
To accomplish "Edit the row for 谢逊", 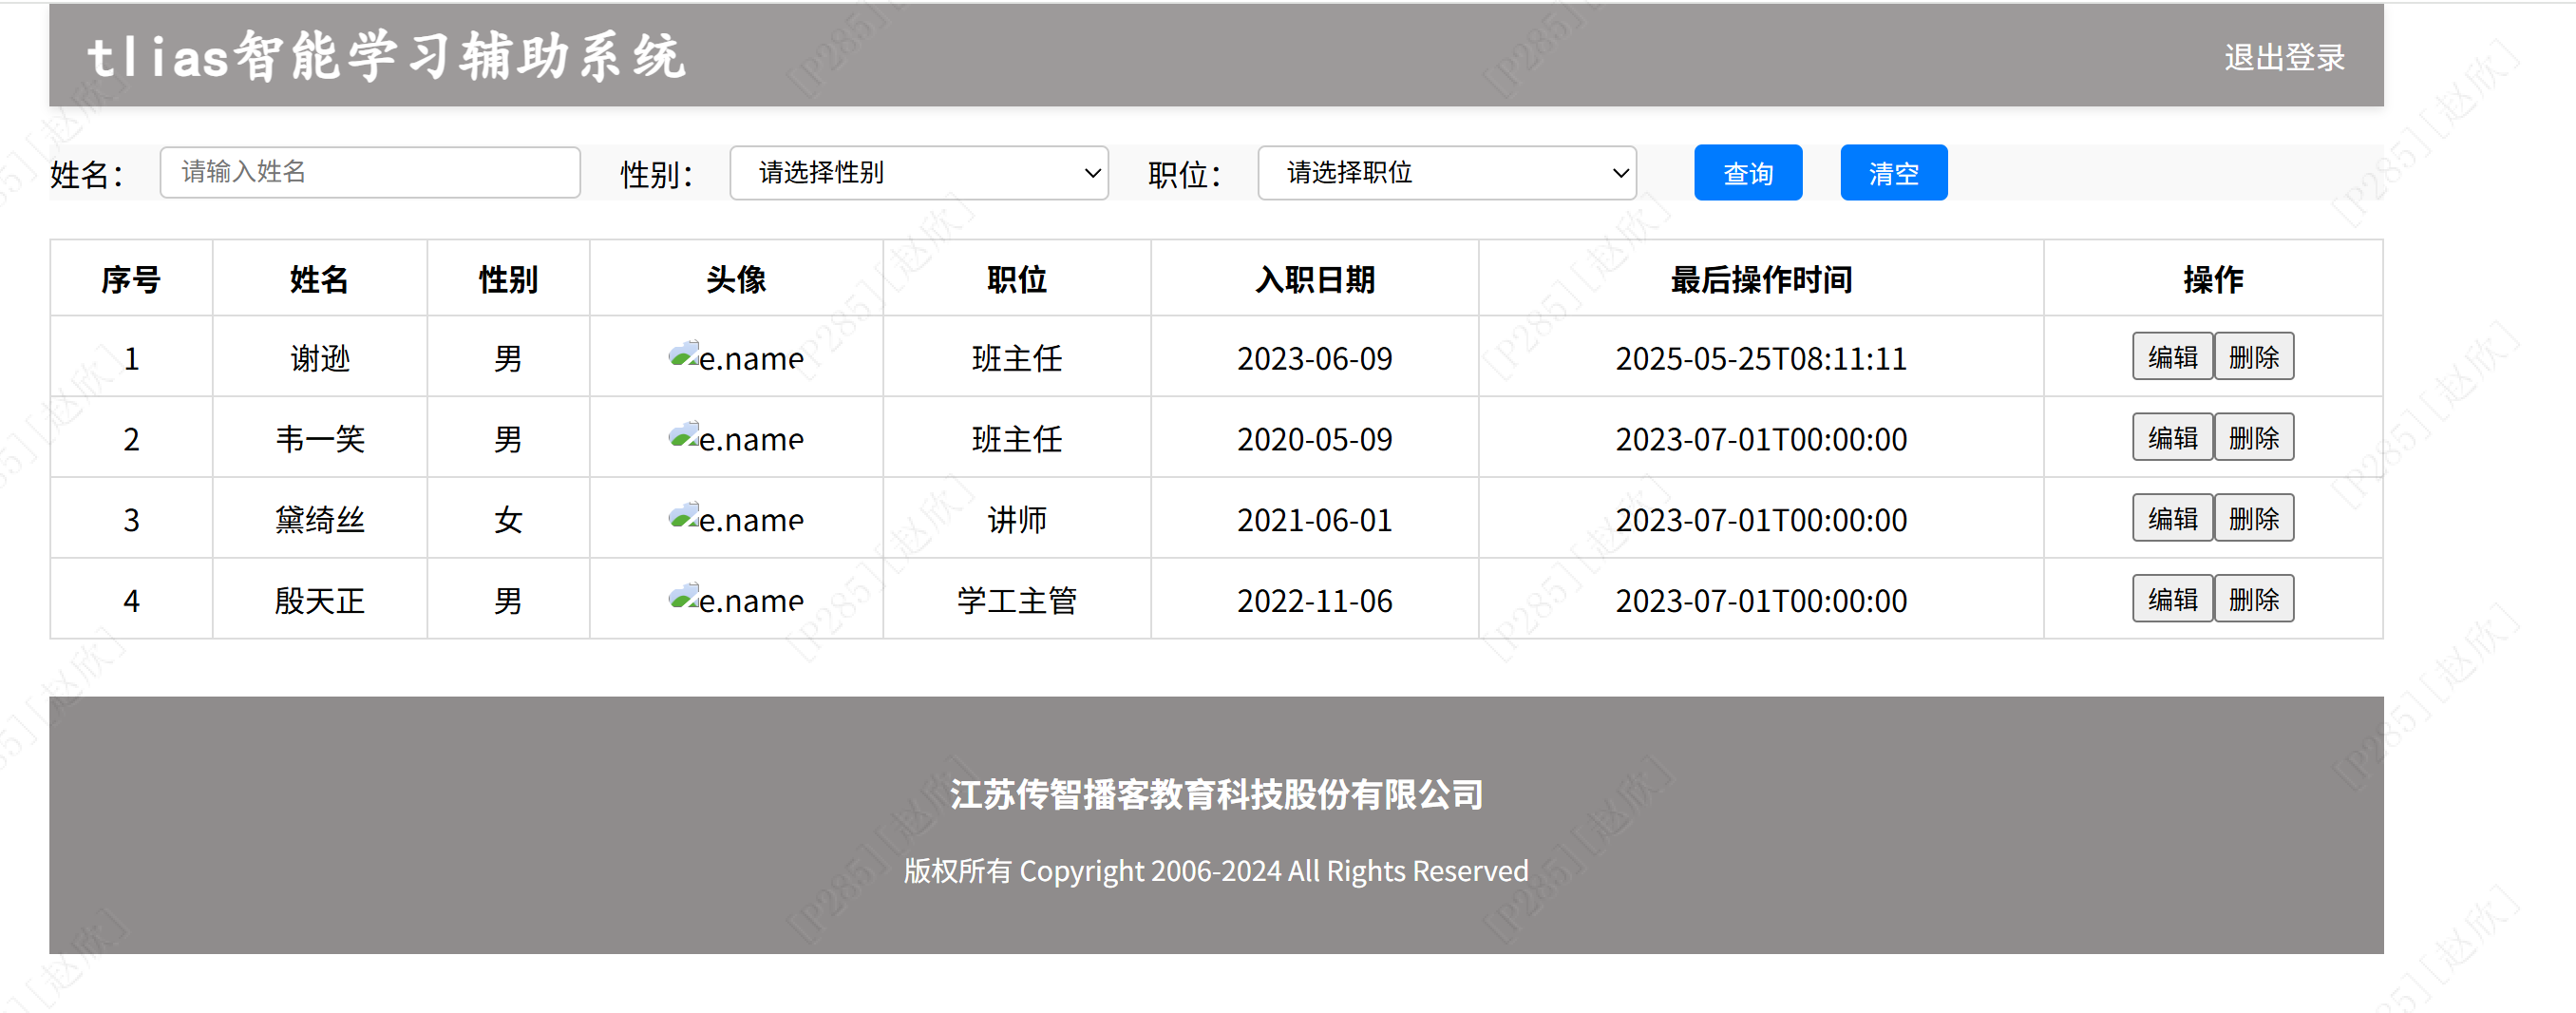I will [x=2172, y=356].
